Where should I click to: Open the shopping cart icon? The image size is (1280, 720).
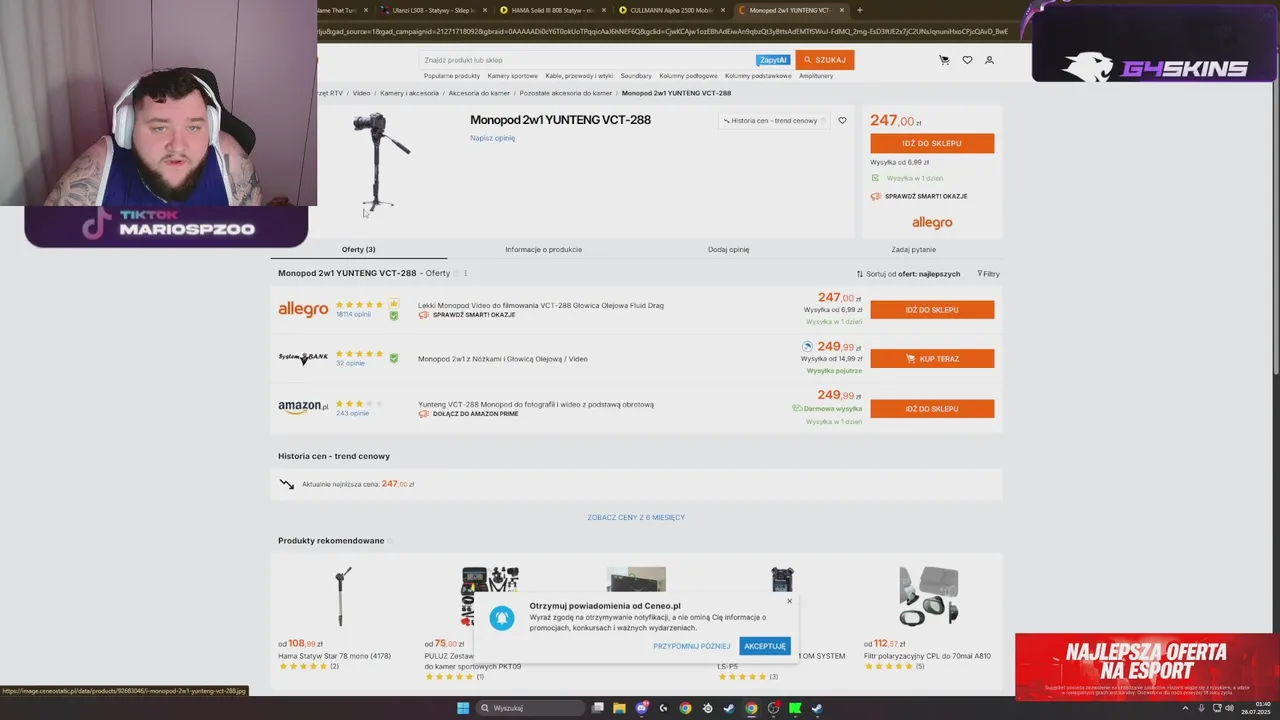944,60
